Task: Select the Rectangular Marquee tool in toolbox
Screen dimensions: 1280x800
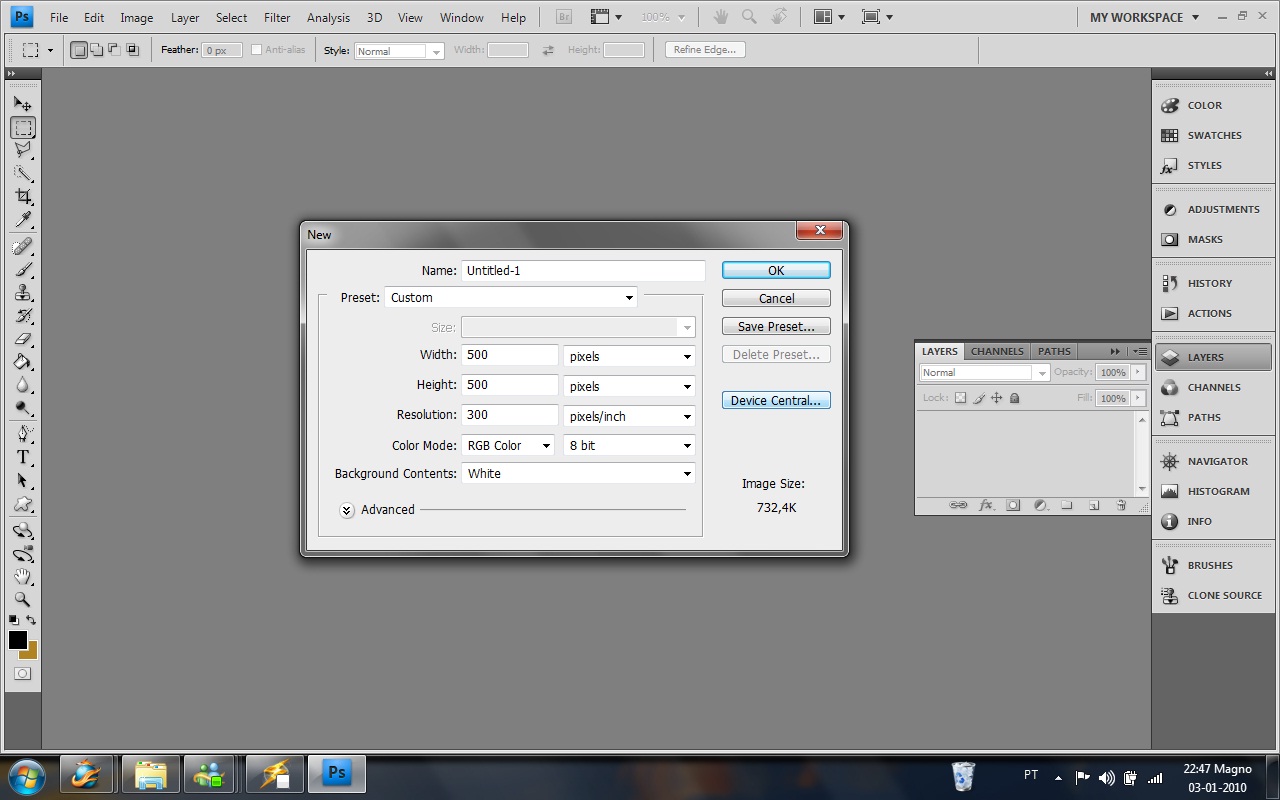Action: coord(23,128)
